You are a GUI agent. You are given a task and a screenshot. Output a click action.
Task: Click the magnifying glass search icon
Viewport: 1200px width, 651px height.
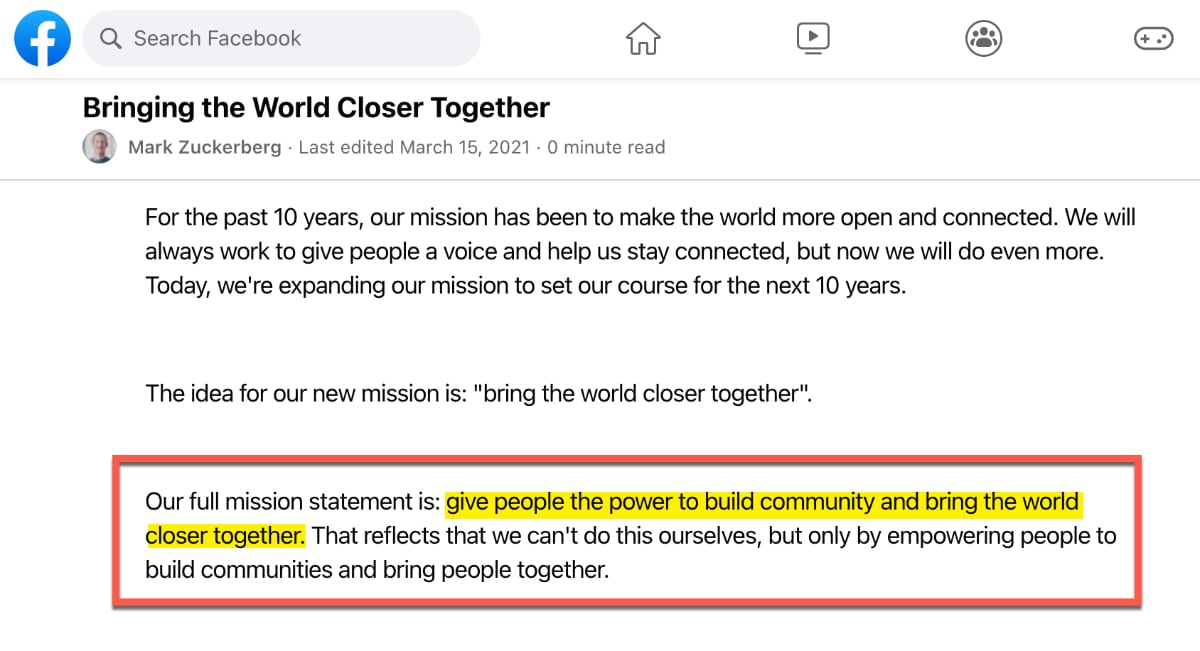click(111, 38)
